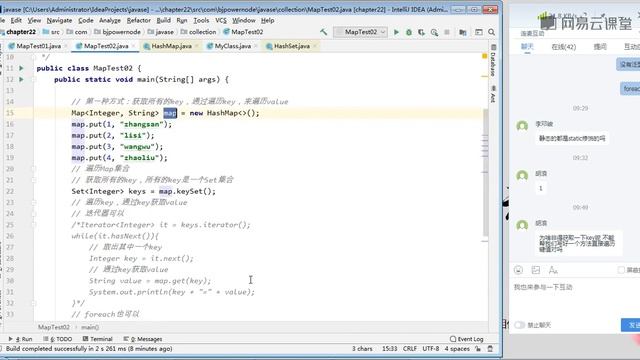Image resolution: width=640 pixels, height=360 pixels.
Task: Toggle fold marker on main method line
Action: [34, 79]
